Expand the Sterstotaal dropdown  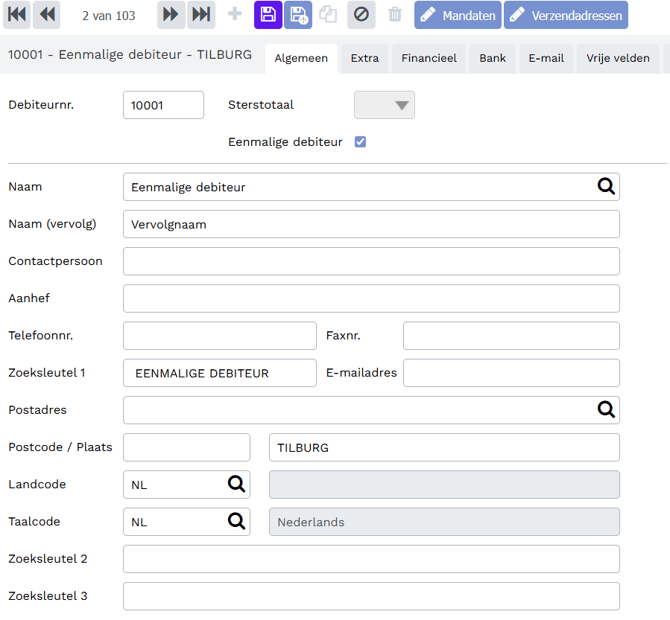click(385, 105)
